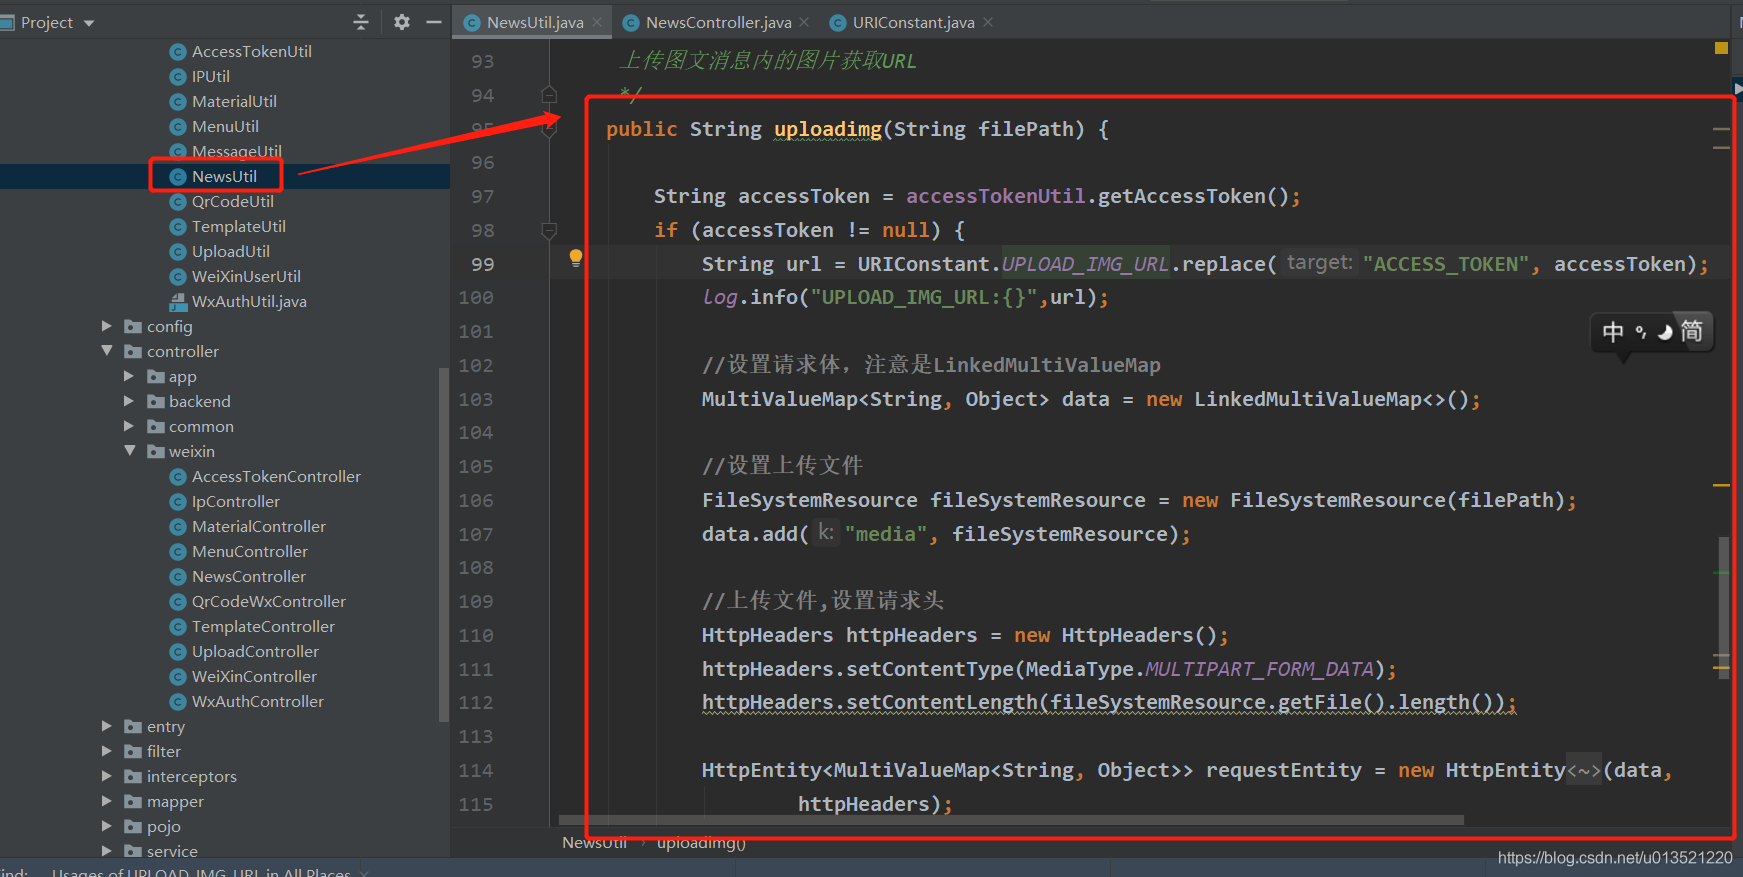
Task: Click UPLOAD_IMG_URL constant reference
Action: click(1085, 264)
